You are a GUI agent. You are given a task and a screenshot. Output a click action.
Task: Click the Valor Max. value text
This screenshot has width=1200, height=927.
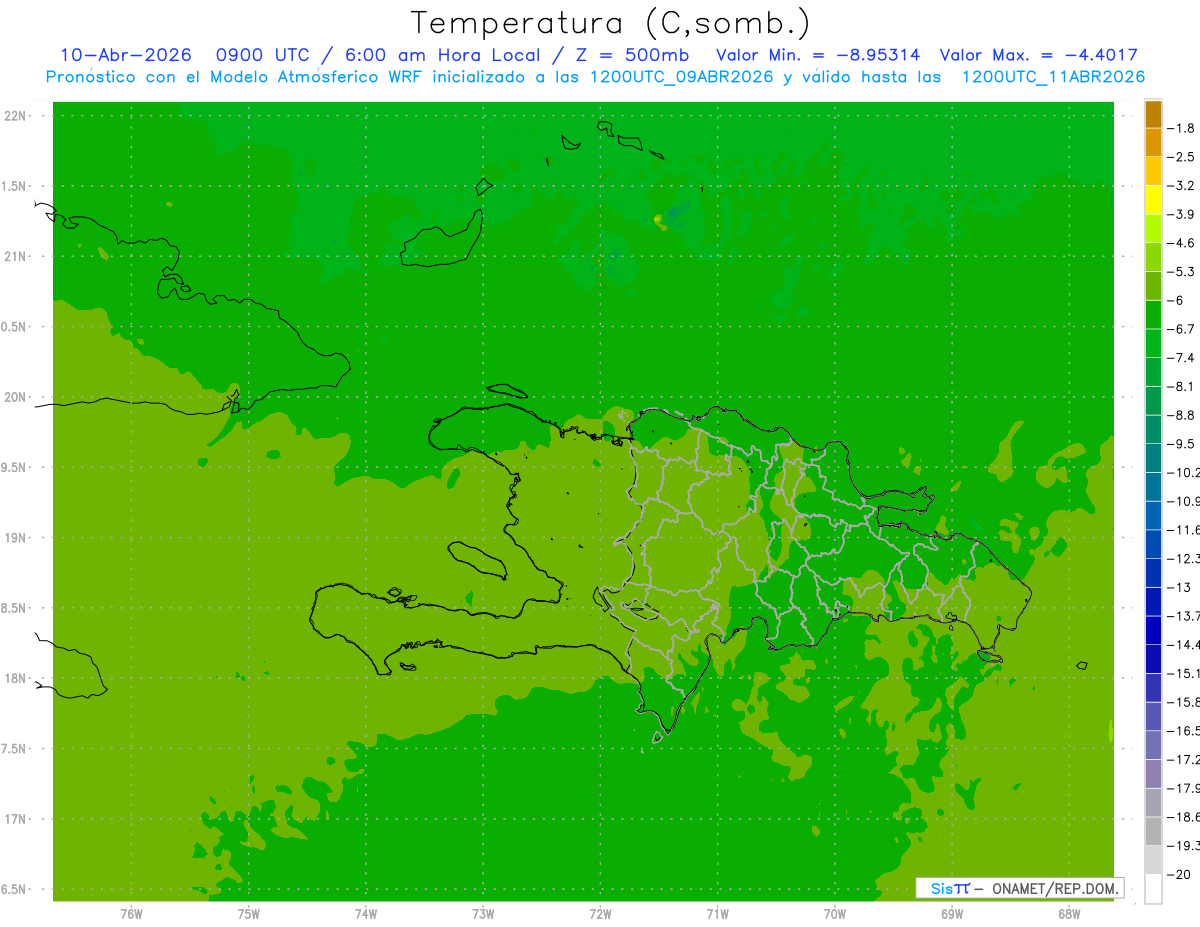1039,55
